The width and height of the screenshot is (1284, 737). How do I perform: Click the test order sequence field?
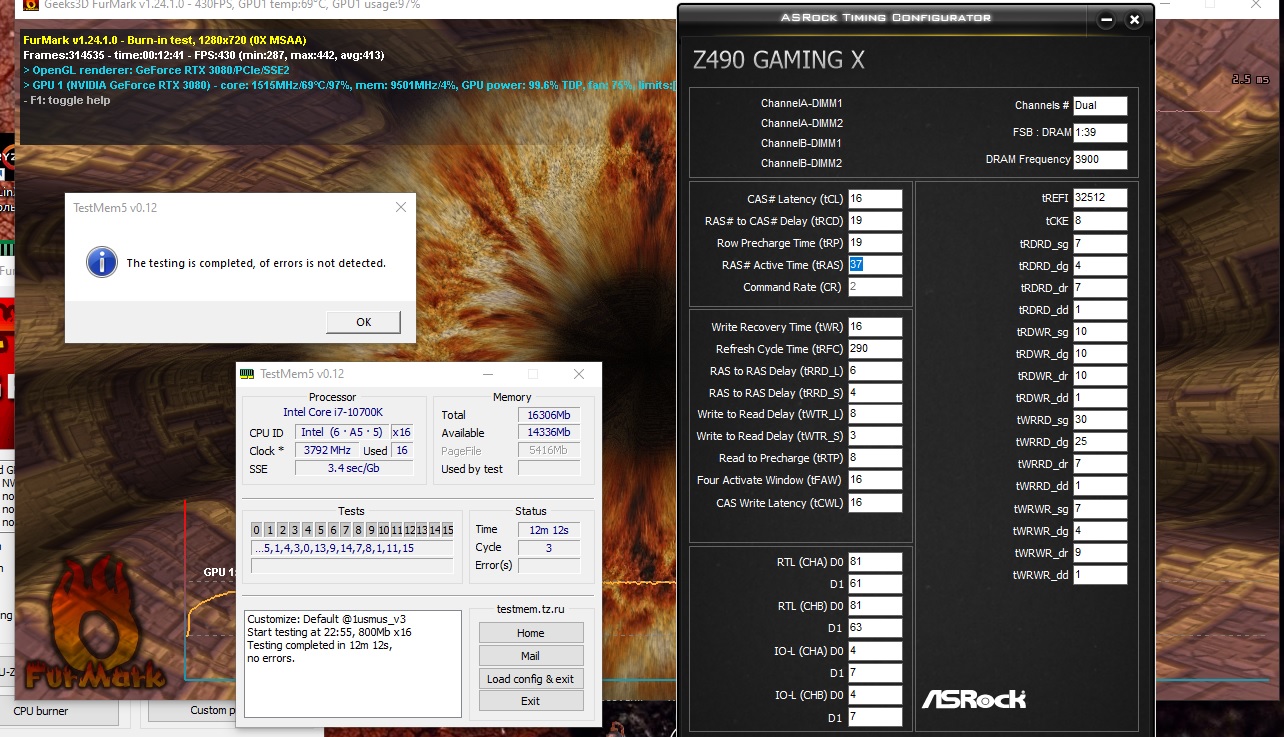click(352, 548)
